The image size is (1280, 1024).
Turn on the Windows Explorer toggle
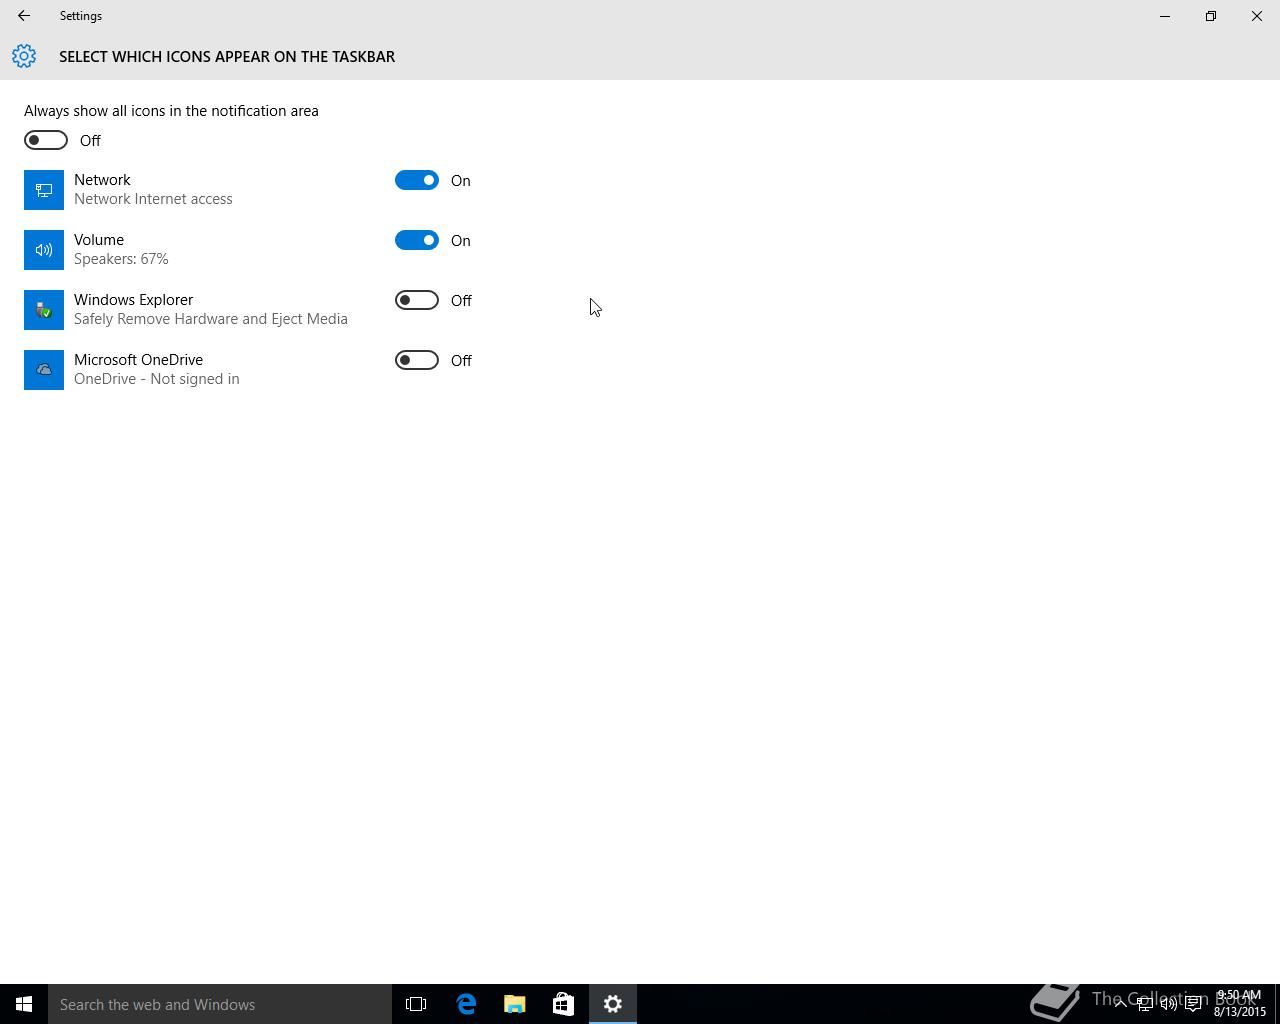pyautogui.click(x=417, y=300)
